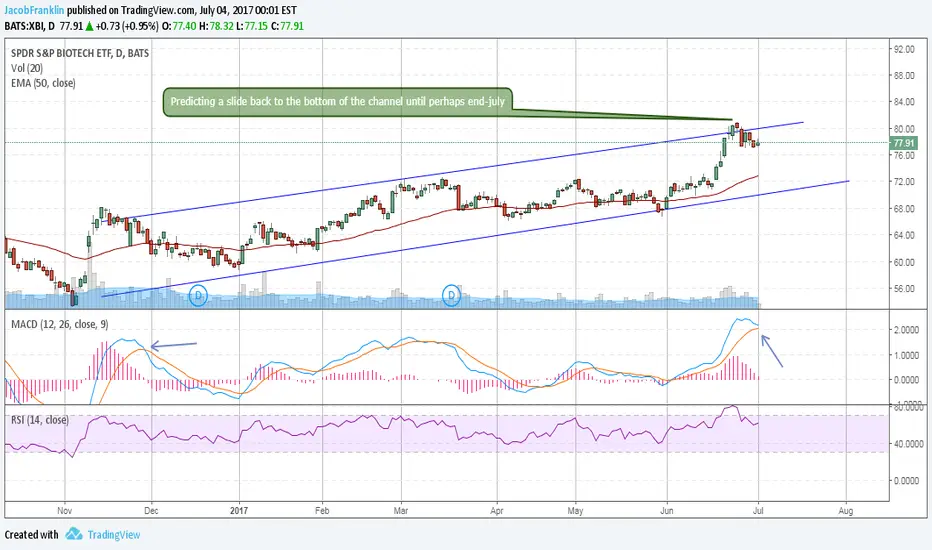Screen dimensions: 932x550
Task: Click the 60.00 price axis label
Action: pyautogui.click(x=904, y=262)
